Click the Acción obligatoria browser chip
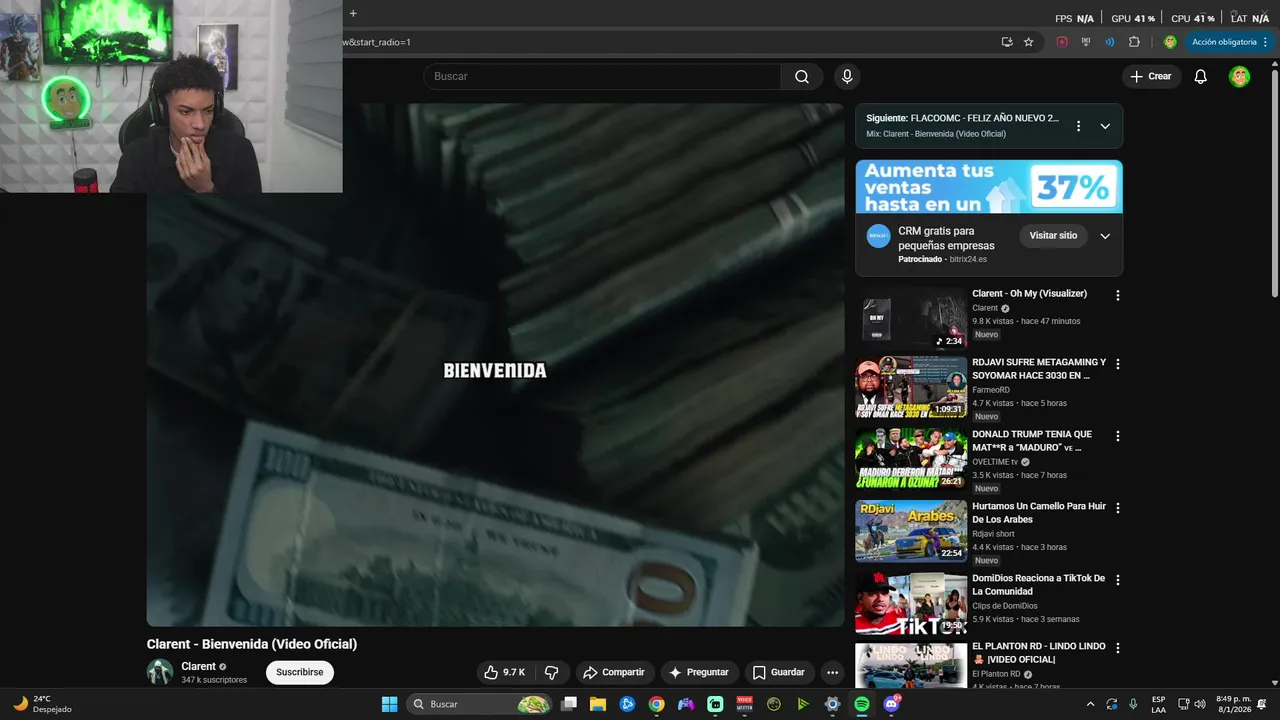Image resolution: width=1280 pixels, height=720 pixels. tap(1230, 42)
